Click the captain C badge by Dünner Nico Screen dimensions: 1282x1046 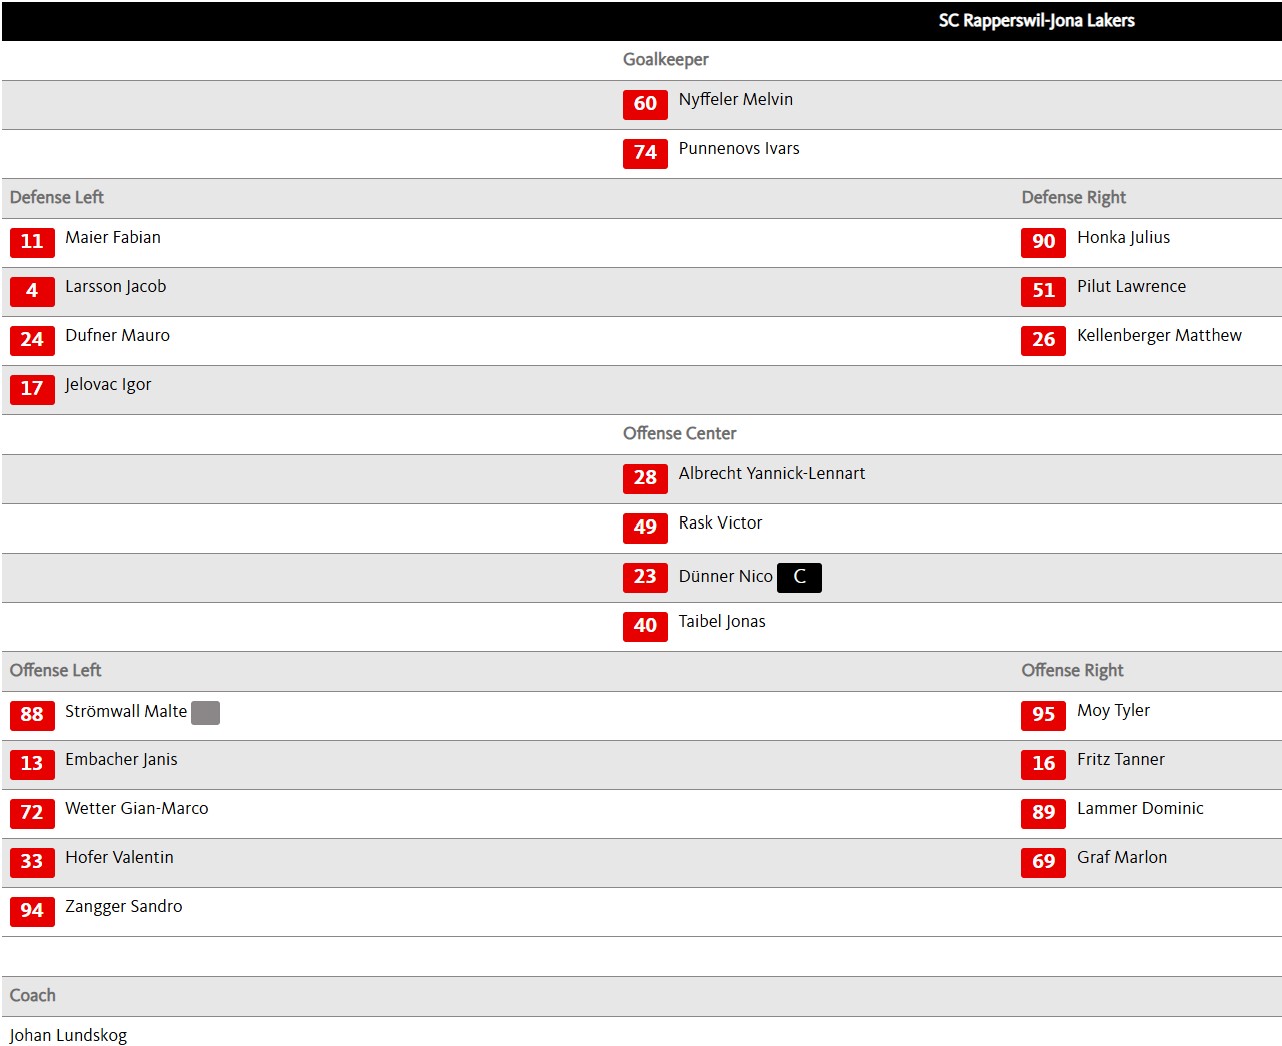(x=799, y=577)
